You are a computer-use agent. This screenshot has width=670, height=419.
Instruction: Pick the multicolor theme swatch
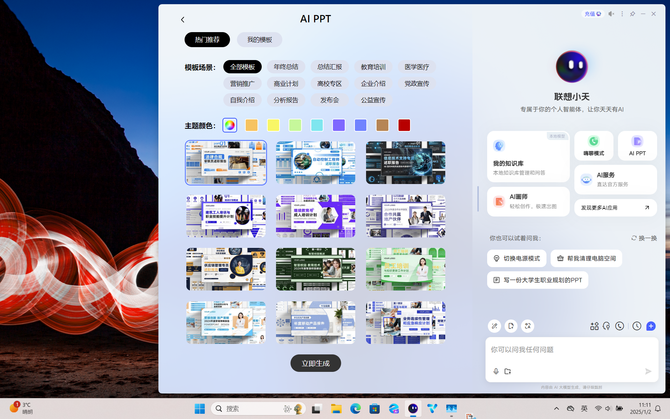[x=230, y=125]
